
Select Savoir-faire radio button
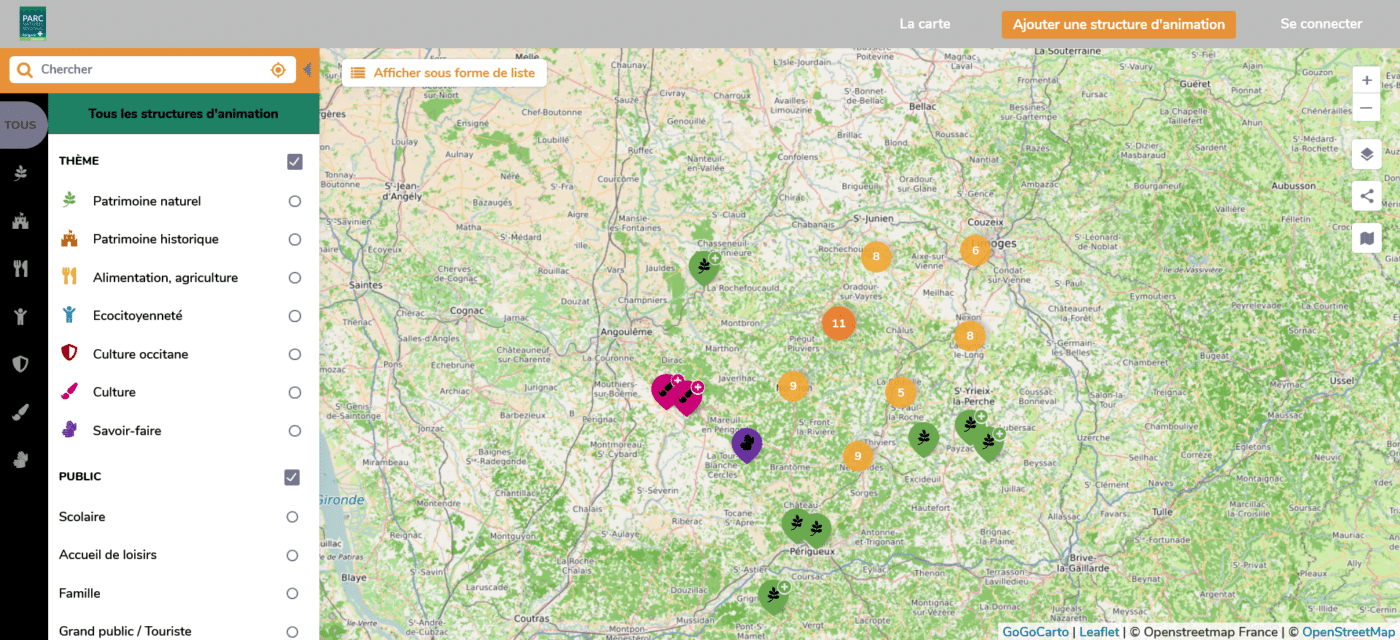tap(295, 431)
